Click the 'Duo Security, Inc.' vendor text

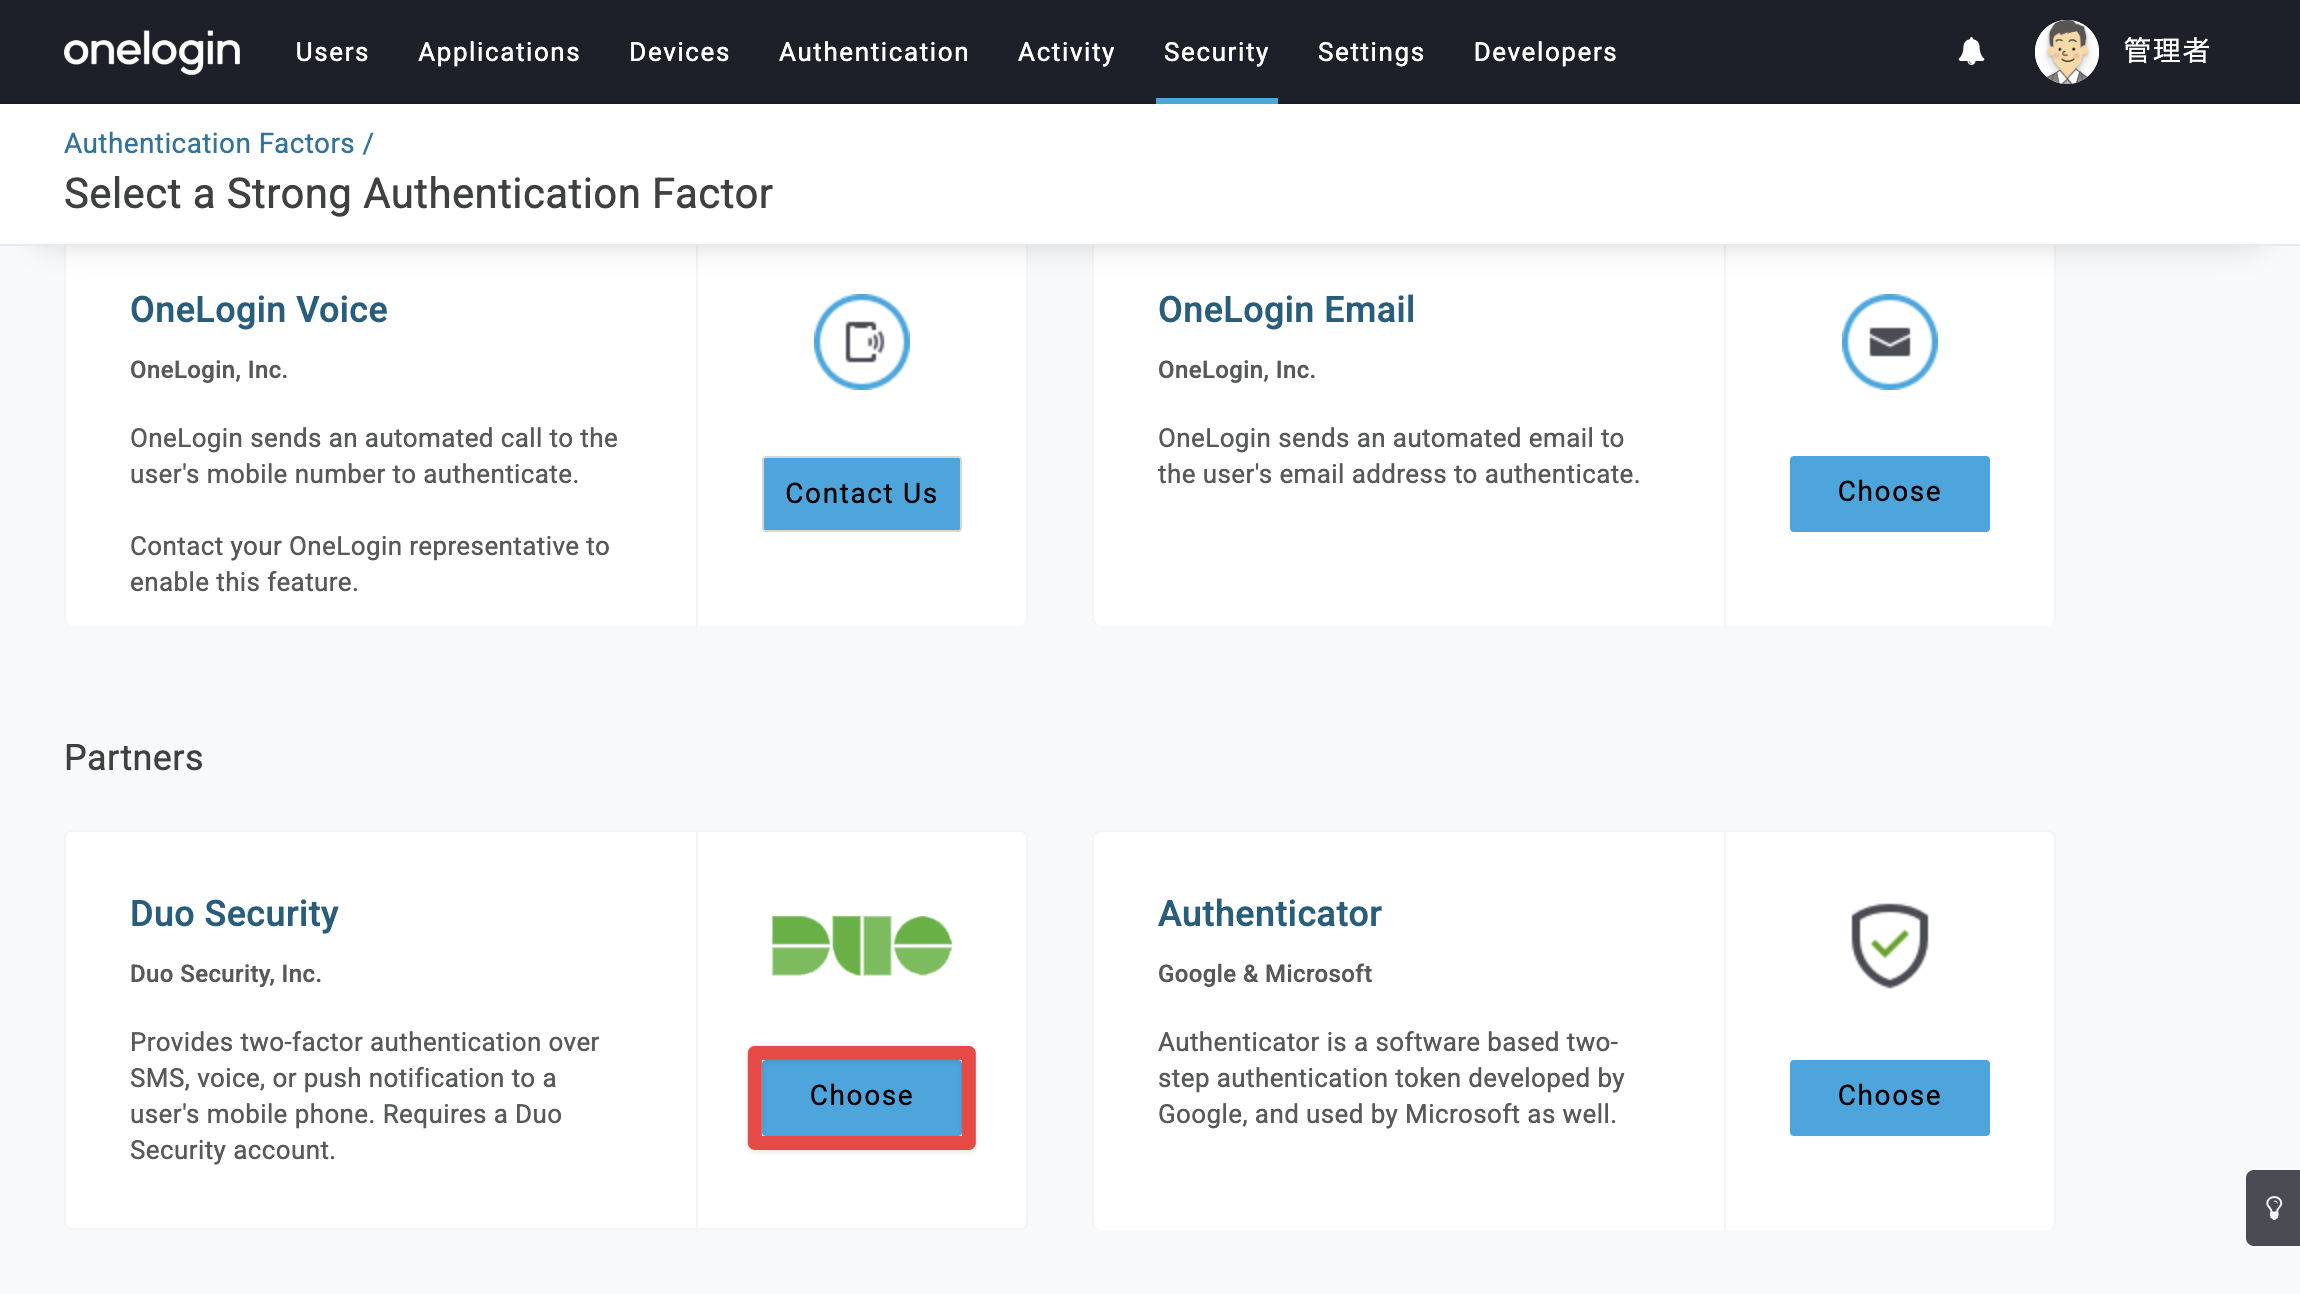[x=225, y=974]
